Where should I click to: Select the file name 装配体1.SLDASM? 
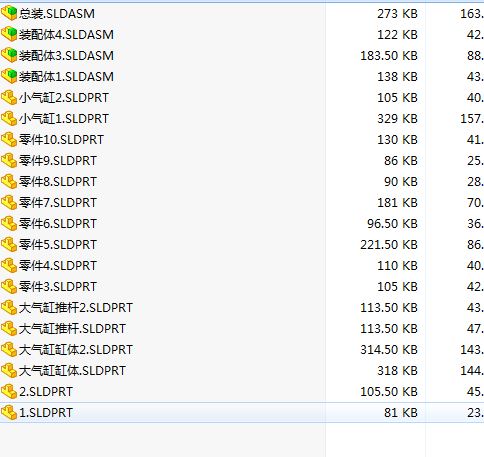point(66,77)
